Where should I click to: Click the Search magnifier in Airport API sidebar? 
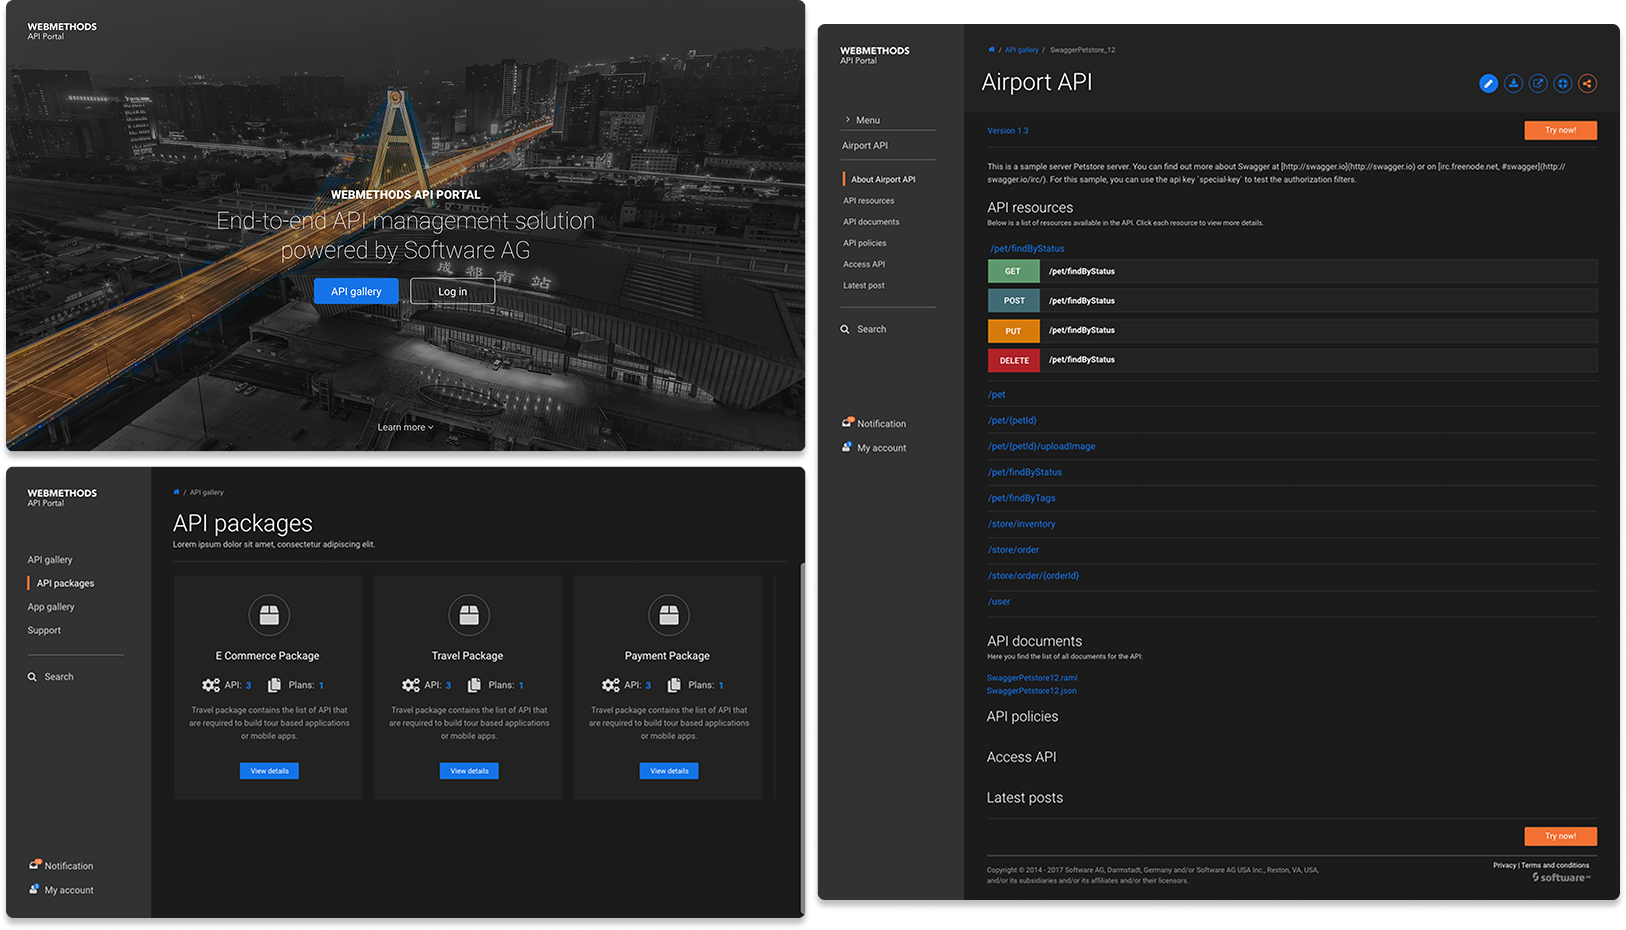845,329
